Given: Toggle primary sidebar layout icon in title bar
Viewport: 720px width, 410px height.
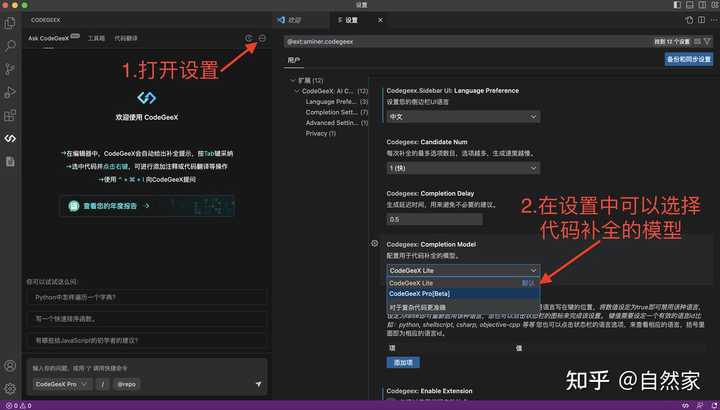Looking at the screenshot, I should click(x=677, y=5).
